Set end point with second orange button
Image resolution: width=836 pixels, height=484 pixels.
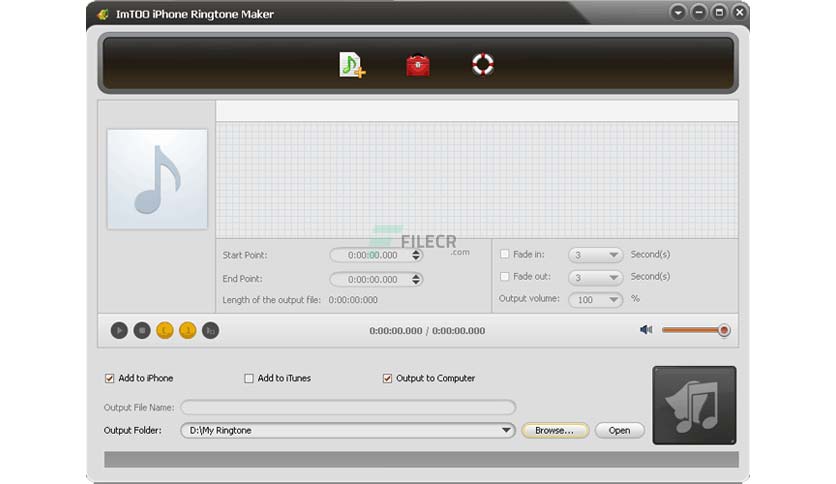tap(188, 330)
